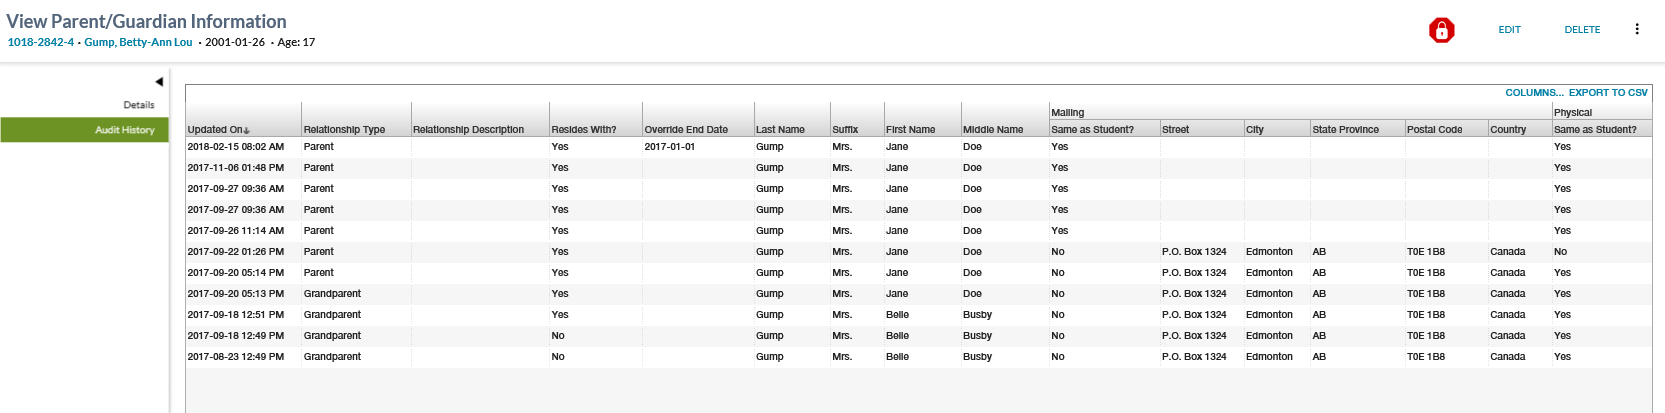
Task: Click the EDIT button
Action: pyautogui.click(x=1509, y=30)
